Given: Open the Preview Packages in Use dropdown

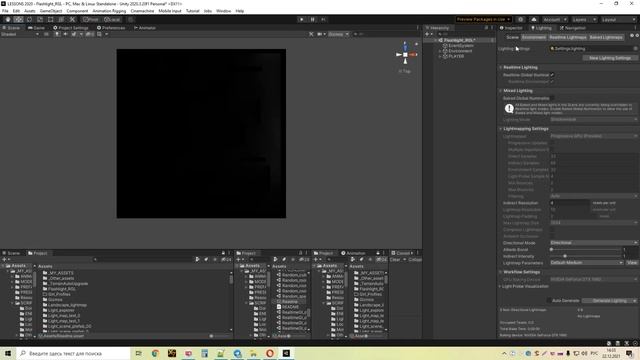Looking at the screenshot, I should [484, 19].
